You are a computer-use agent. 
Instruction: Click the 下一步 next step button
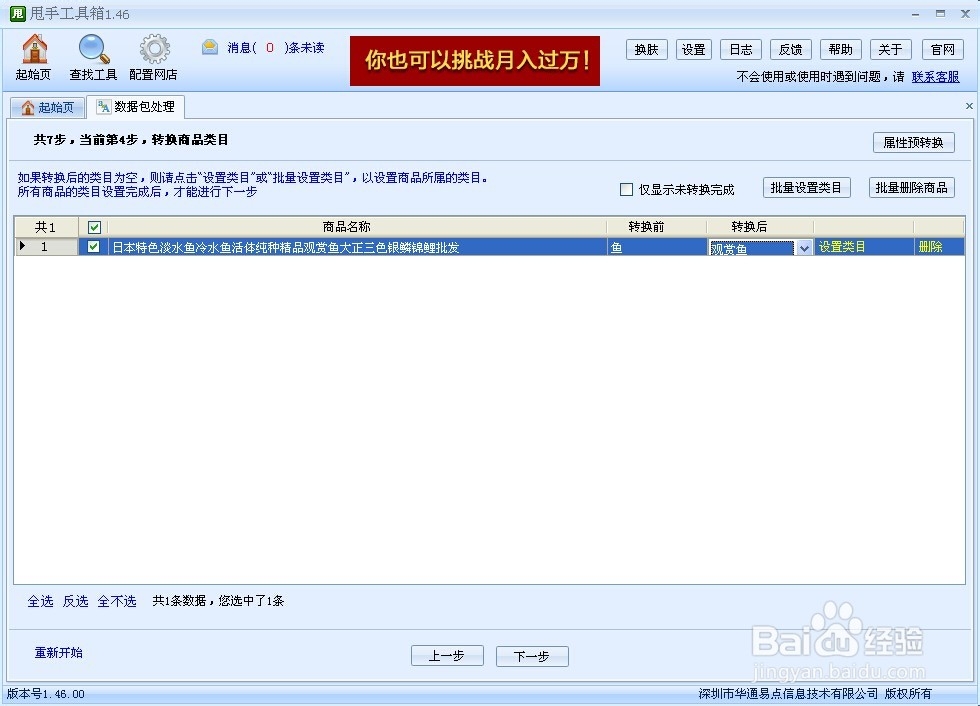pyautogui.click(x=532, y=656)
